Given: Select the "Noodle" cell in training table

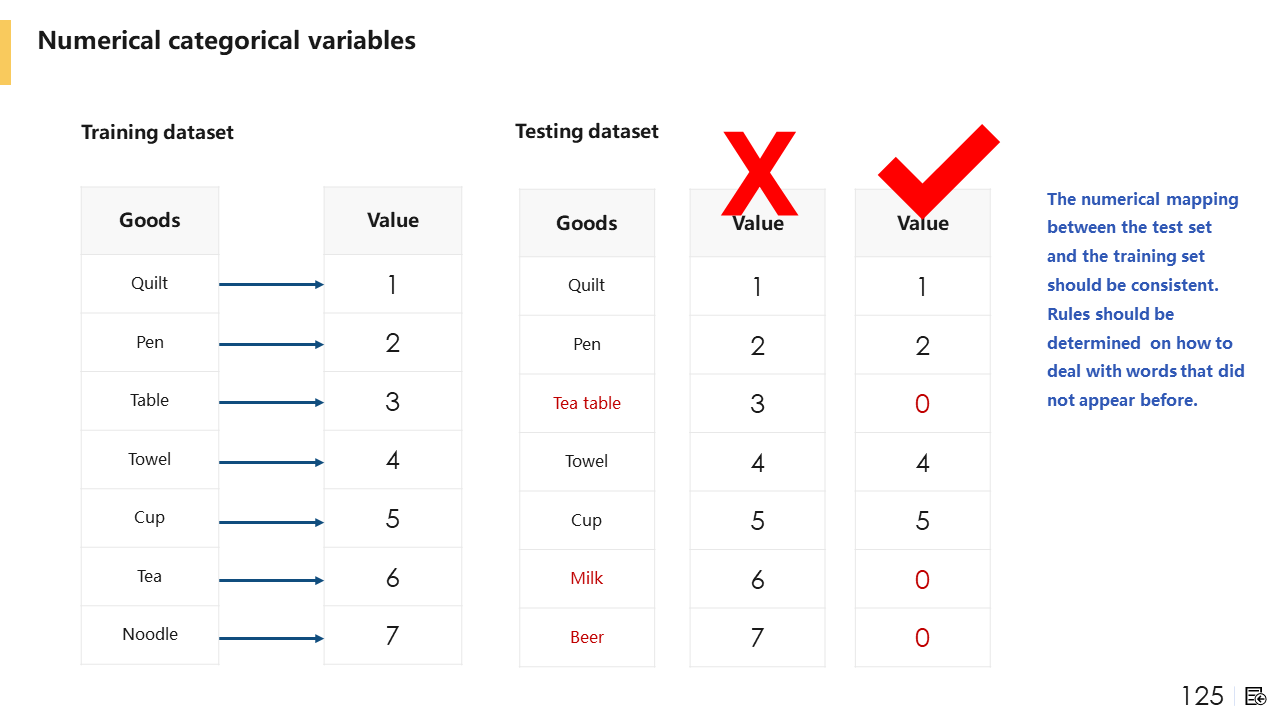Looking at the screenshot, I should tap(150, 634).
